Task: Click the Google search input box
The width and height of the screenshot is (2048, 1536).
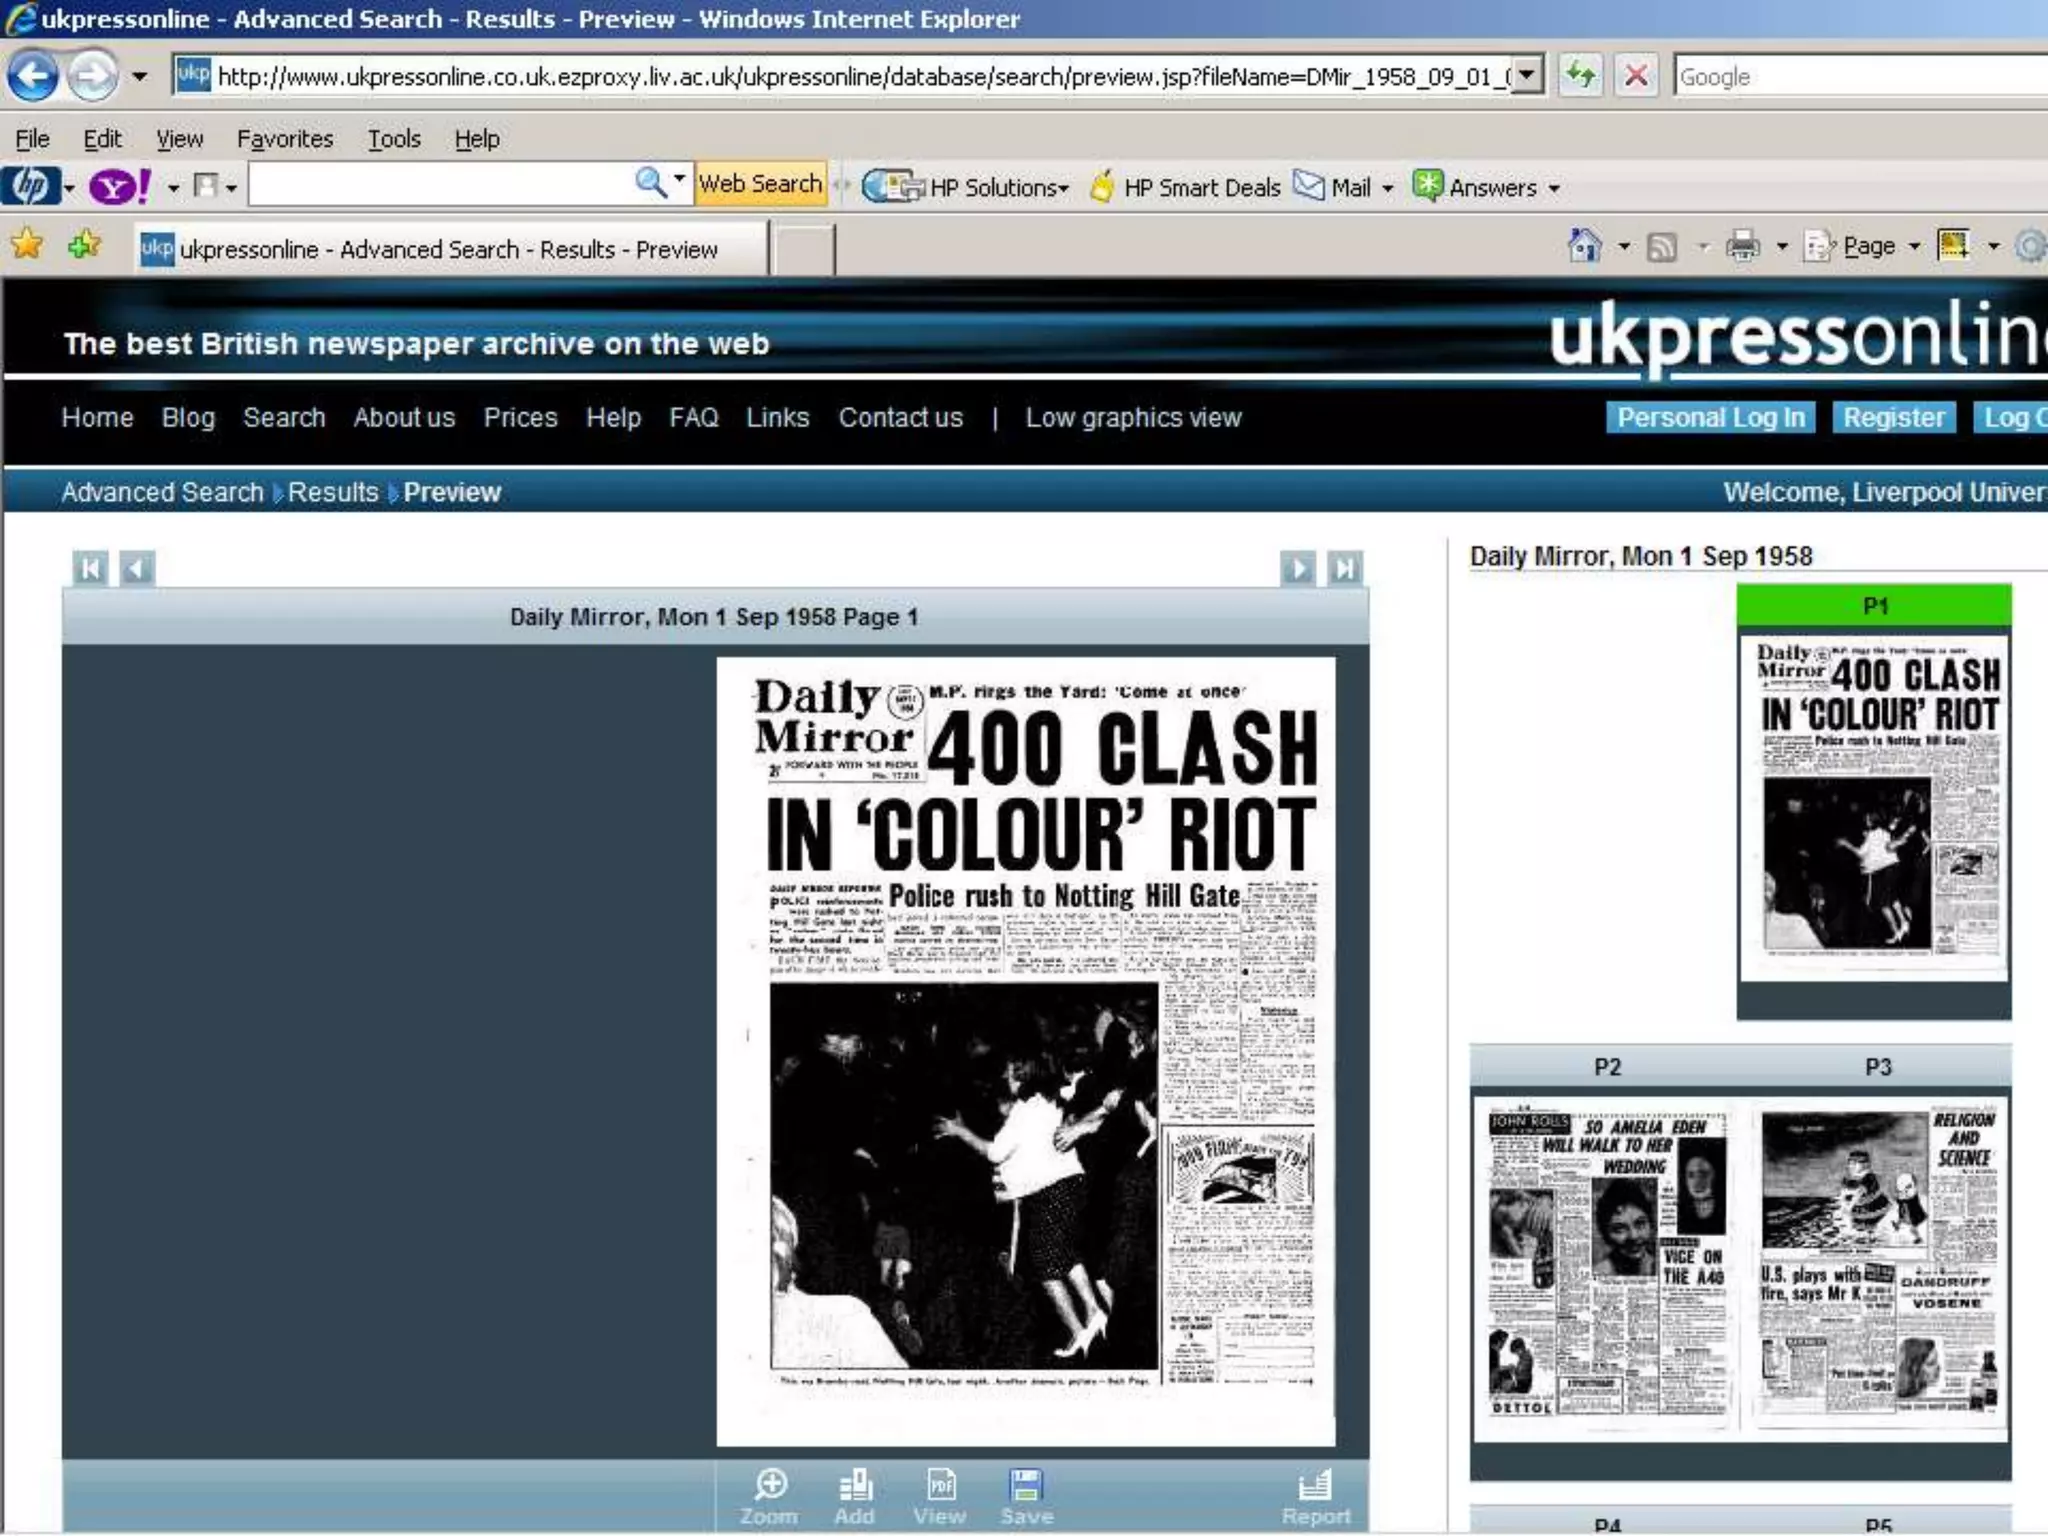Action: 1860,77
